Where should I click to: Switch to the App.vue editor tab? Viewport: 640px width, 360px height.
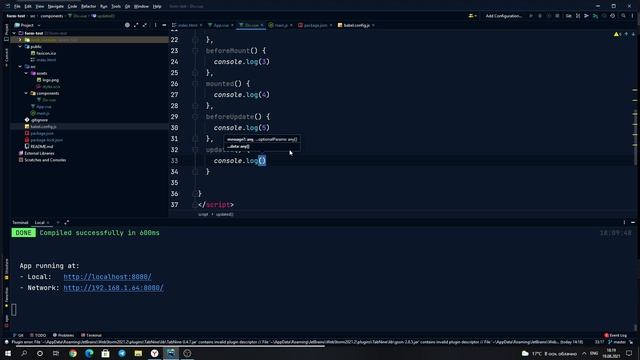[221, 25]
